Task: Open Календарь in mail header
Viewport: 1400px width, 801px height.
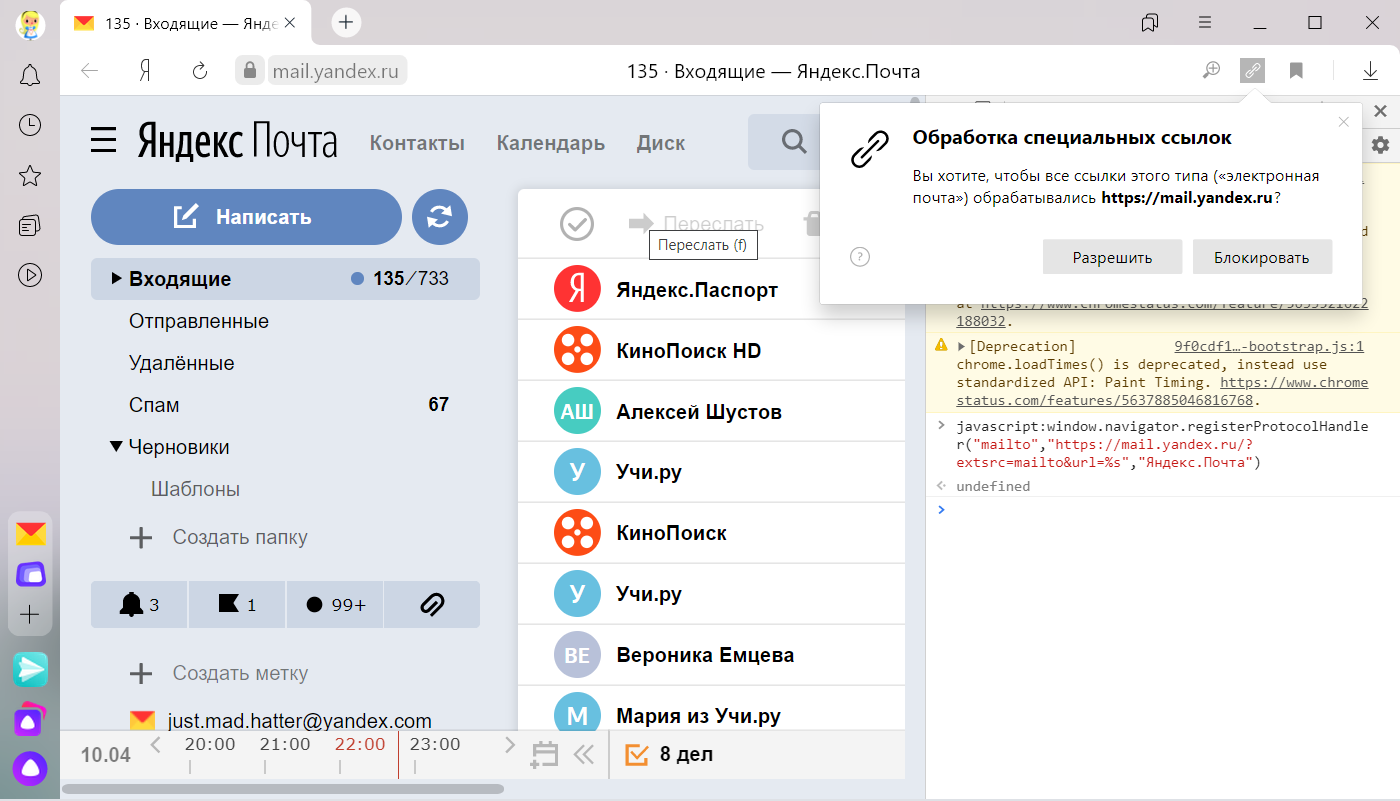Action: pos(551,143)
